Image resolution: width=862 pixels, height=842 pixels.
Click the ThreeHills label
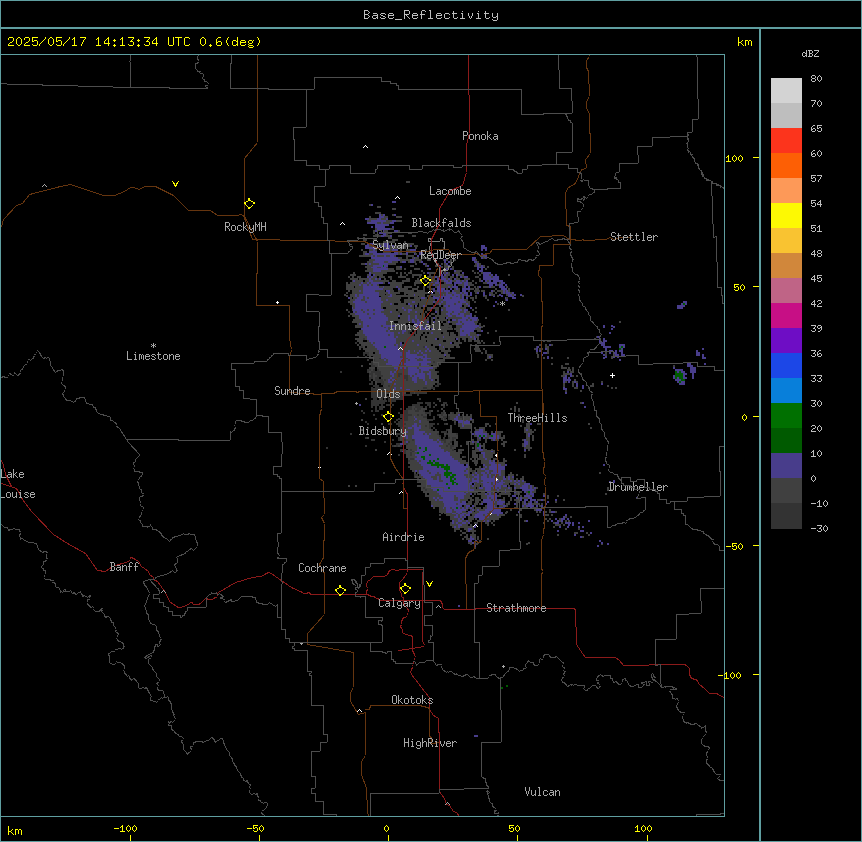[x=537, y=418]
